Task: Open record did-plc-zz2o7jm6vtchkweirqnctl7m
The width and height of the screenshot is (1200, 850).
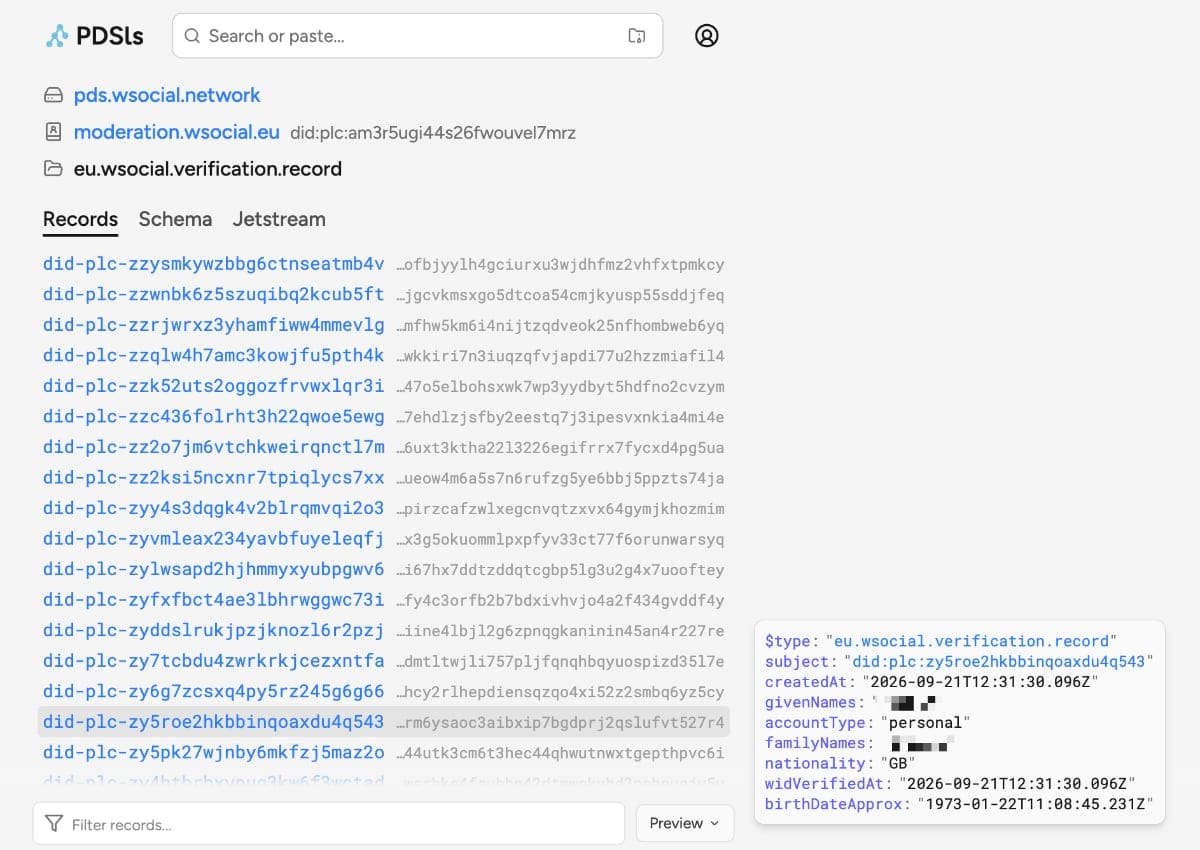Action: pos(213,447)
